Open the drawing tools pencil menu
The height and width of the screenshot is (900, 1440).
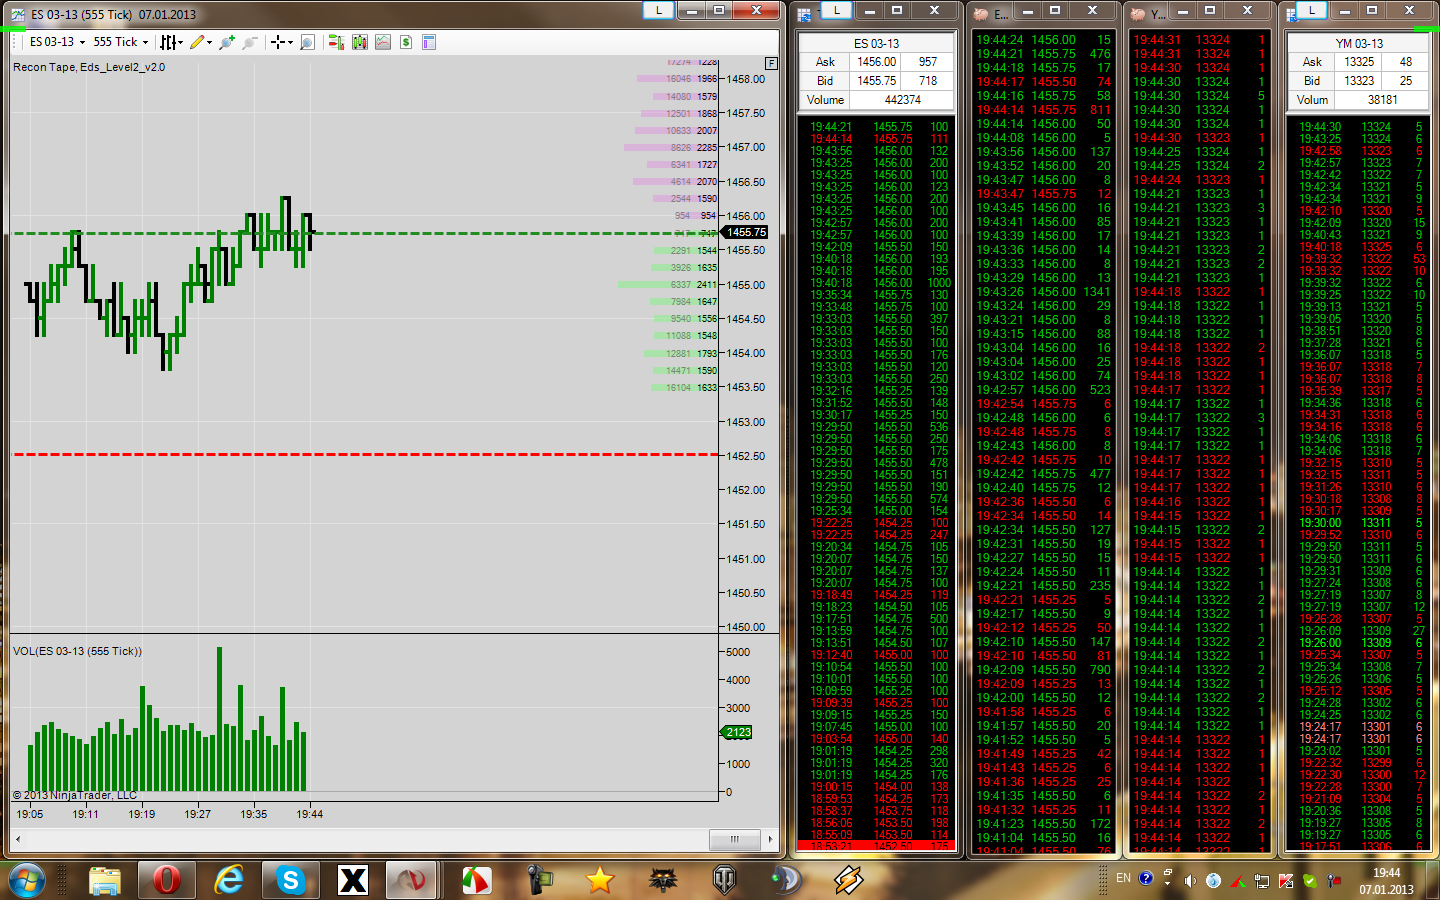[200, 42]
